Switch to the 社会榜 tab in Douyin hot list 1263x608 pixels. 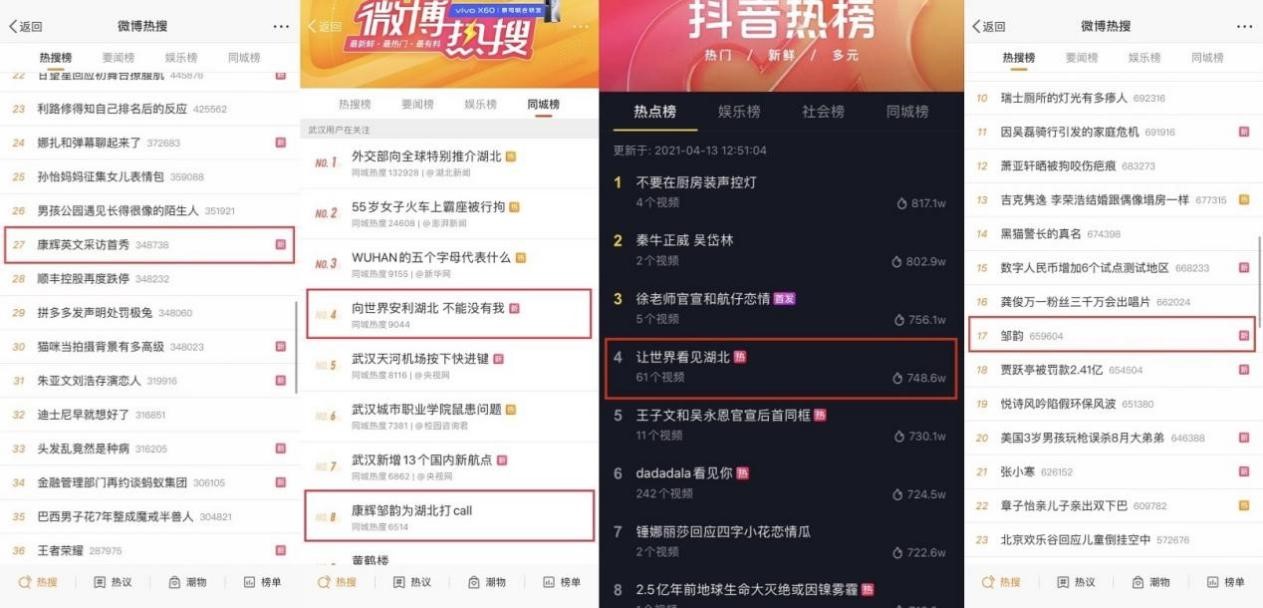point(823,112)
